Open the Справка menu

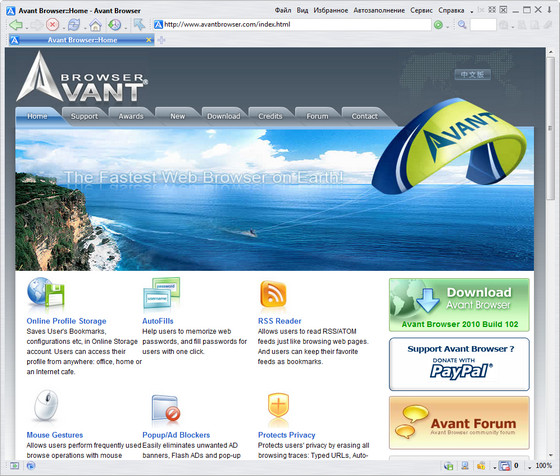point(451,10)
